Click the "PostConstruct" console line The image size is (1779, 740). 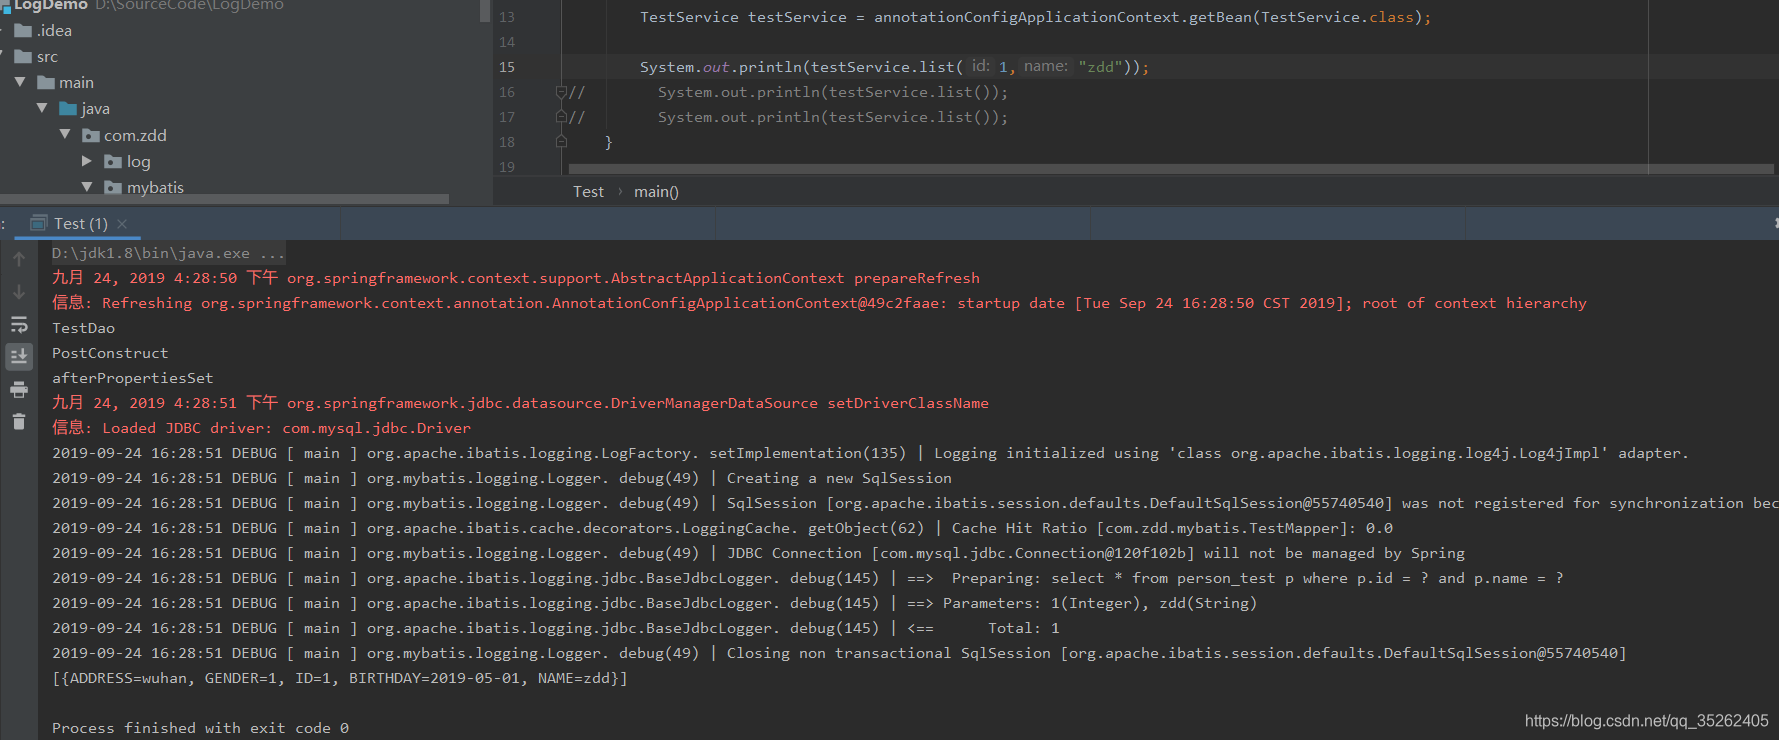pyautogui.click(x=110, y=353)
